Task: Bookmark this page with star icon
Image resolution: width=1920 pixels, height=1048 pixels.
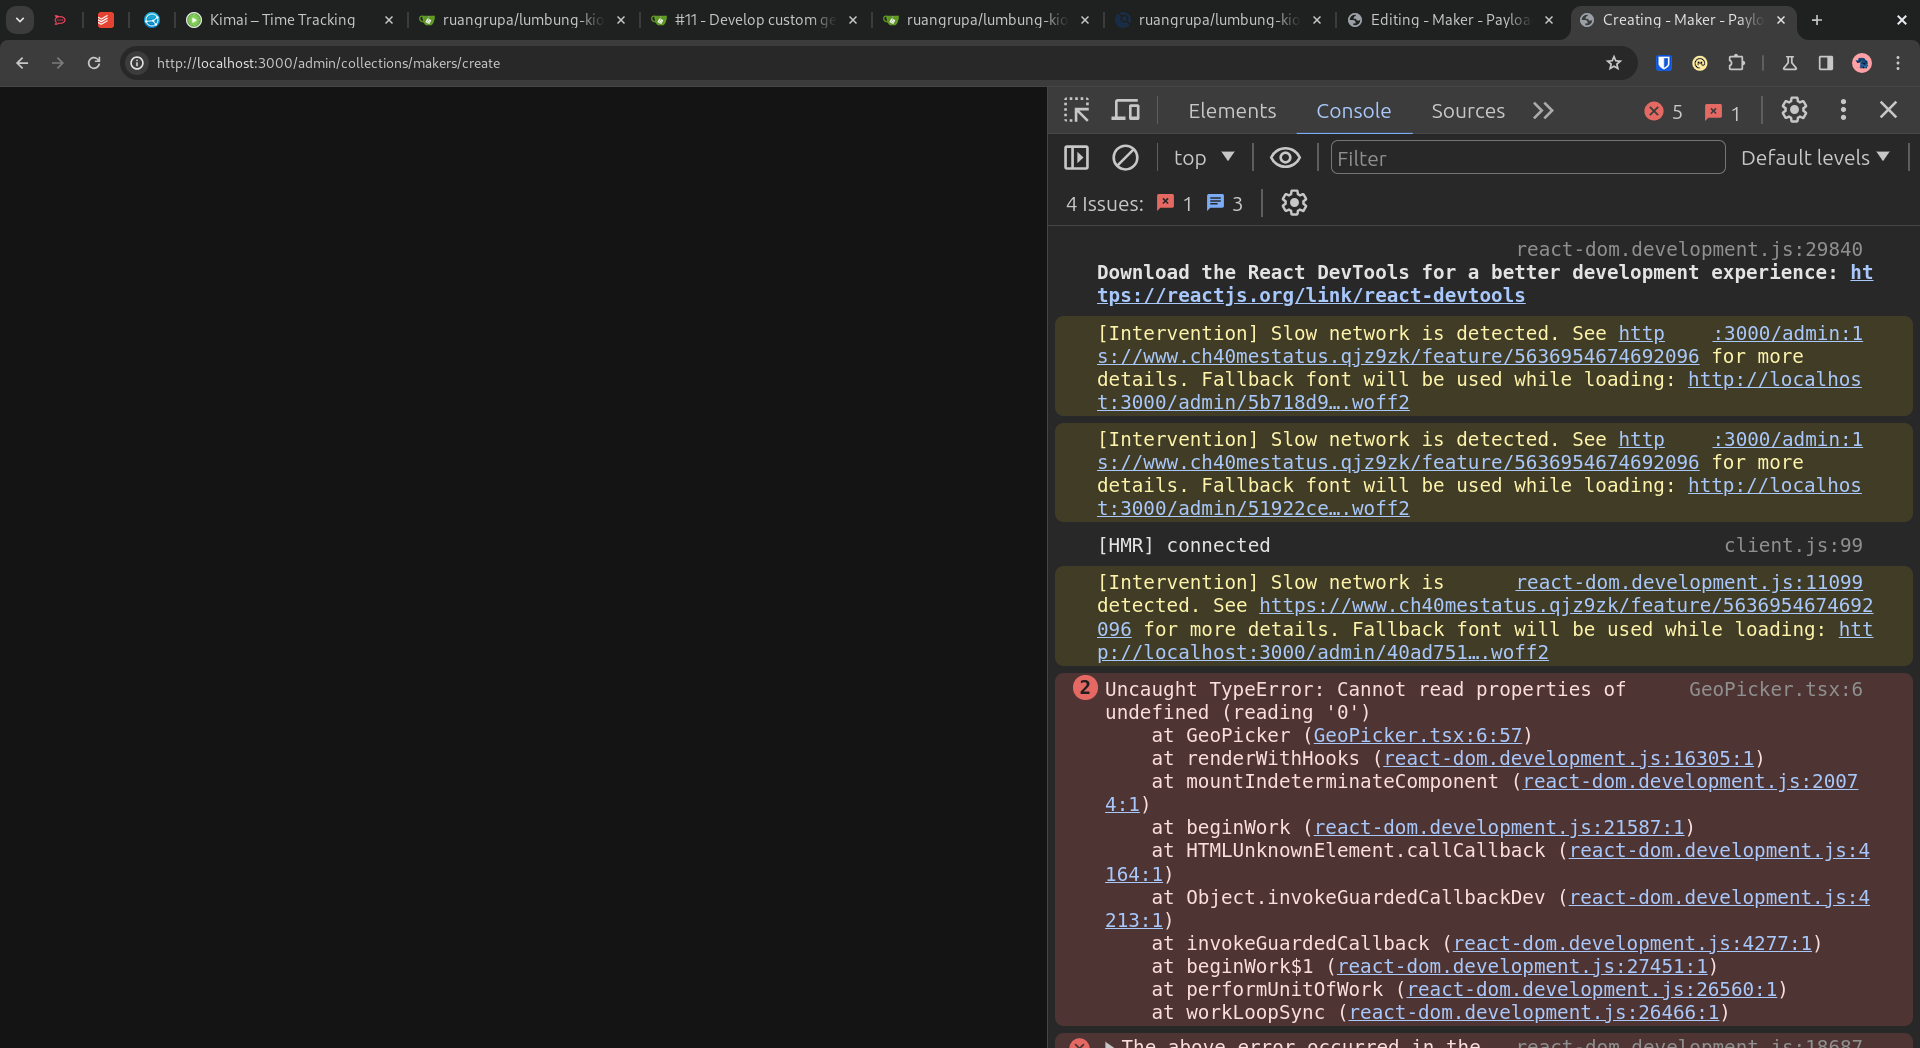Action: (1614, 63)
